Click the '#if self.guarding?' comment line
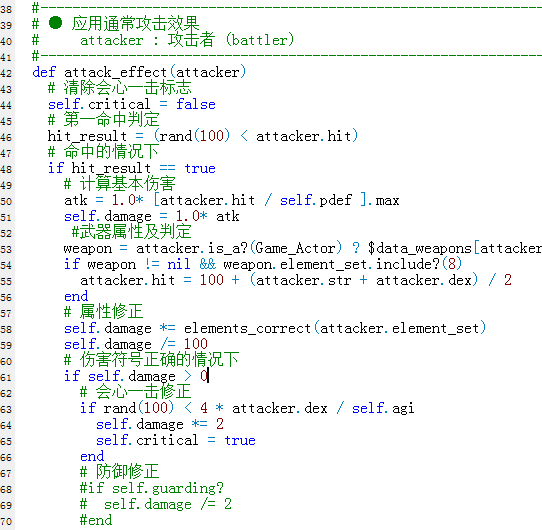The image size is (542, 530). click(152, 488)
